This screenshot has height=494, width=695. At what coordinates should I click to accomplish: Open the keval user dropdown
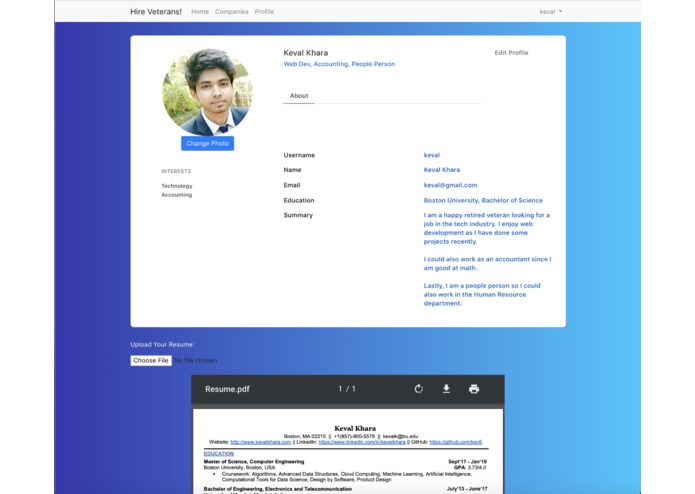tap(551, 12)
